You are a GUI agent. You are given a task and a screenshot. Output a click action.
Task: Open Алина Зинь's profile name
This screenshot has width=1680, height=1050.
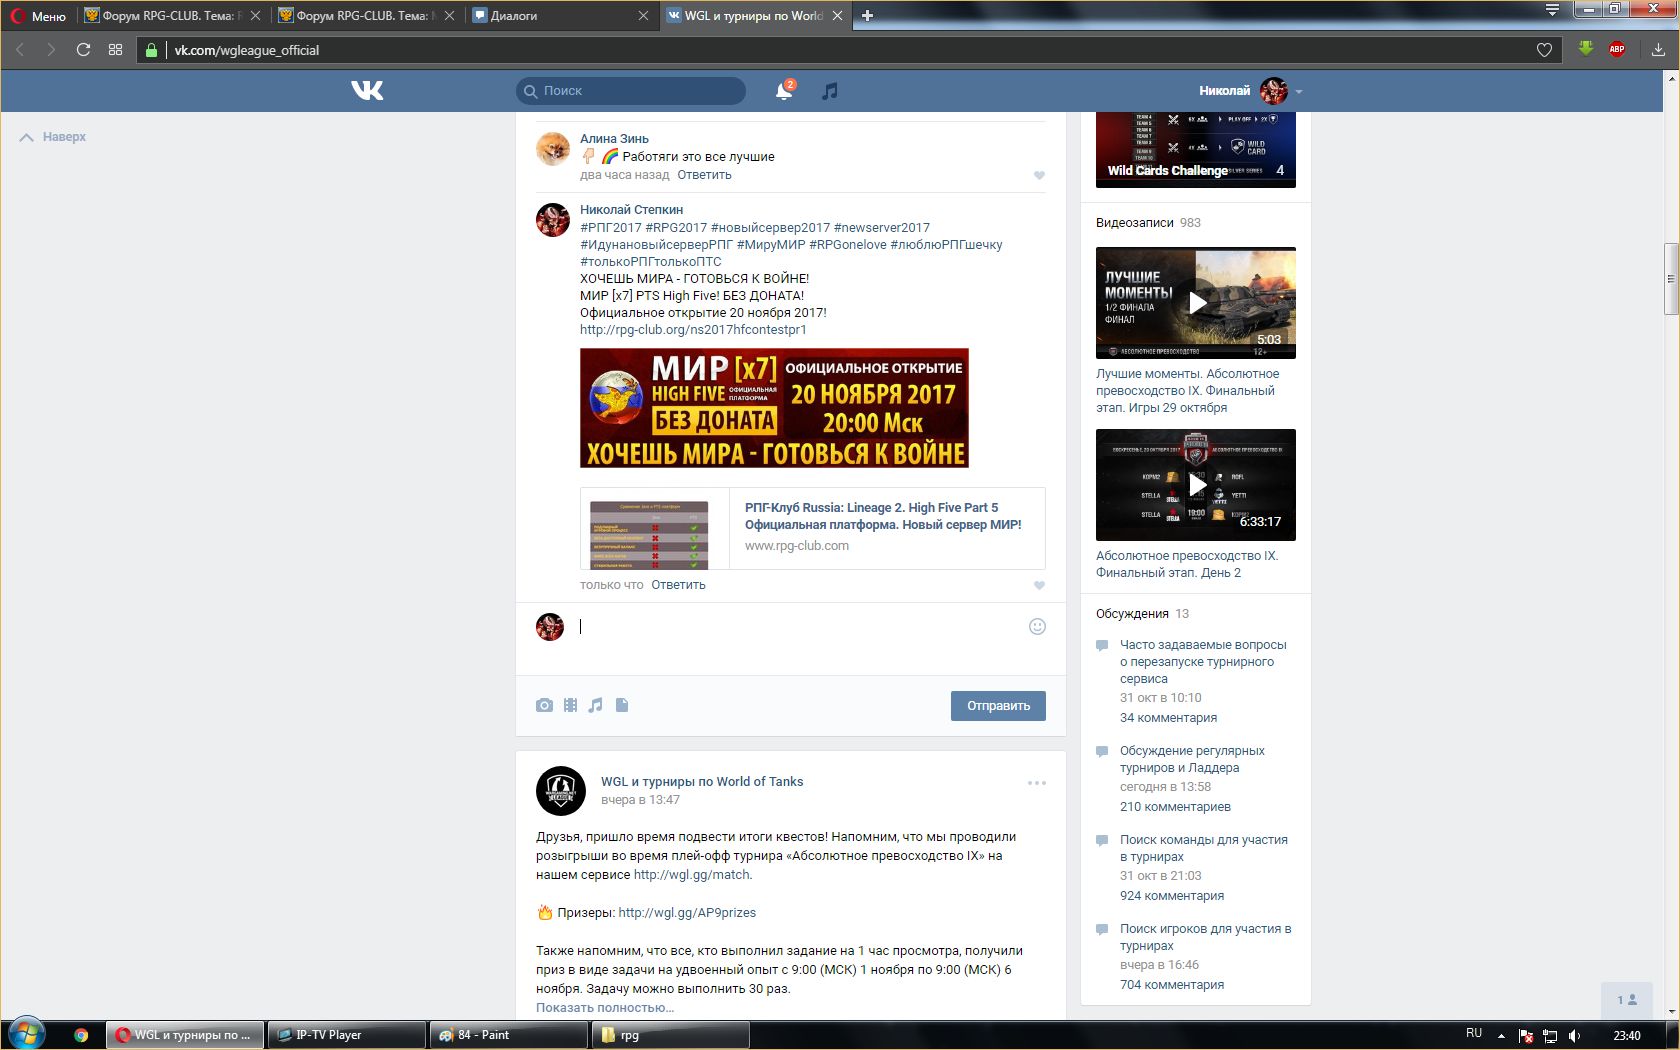click(x=614, y=139)
